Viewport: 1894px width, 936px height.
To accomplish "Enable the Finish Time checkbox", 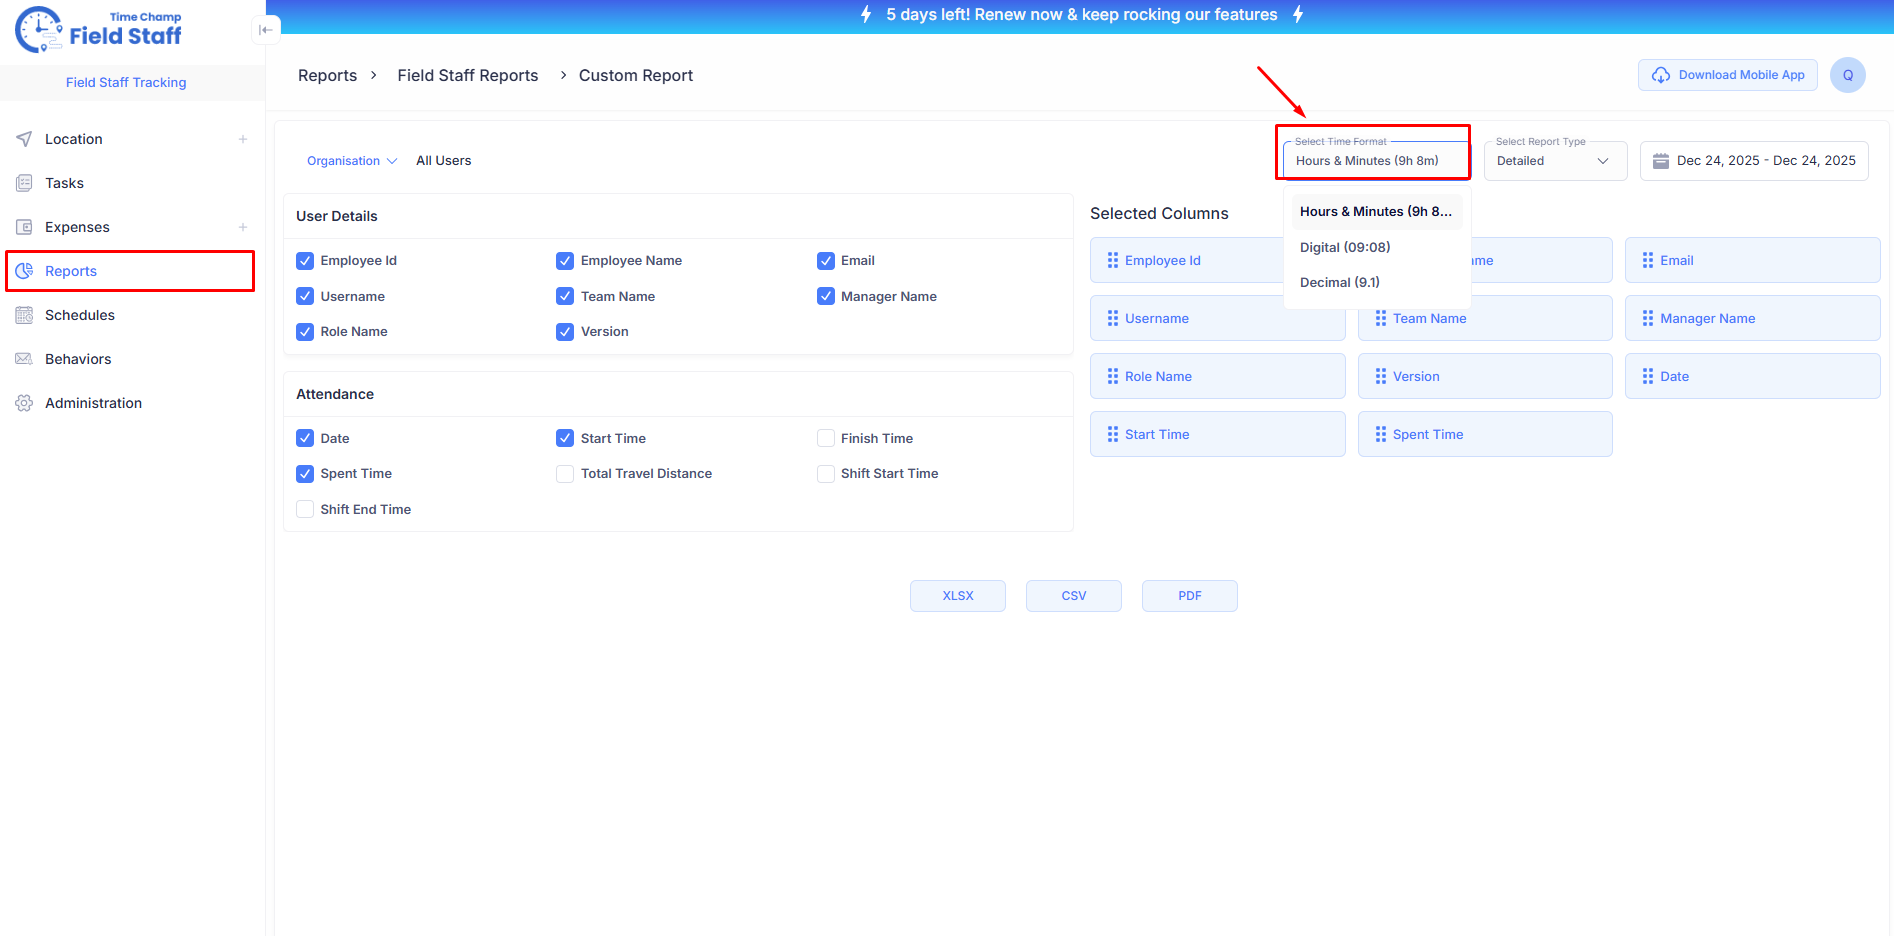I will [x=826, y=438].
